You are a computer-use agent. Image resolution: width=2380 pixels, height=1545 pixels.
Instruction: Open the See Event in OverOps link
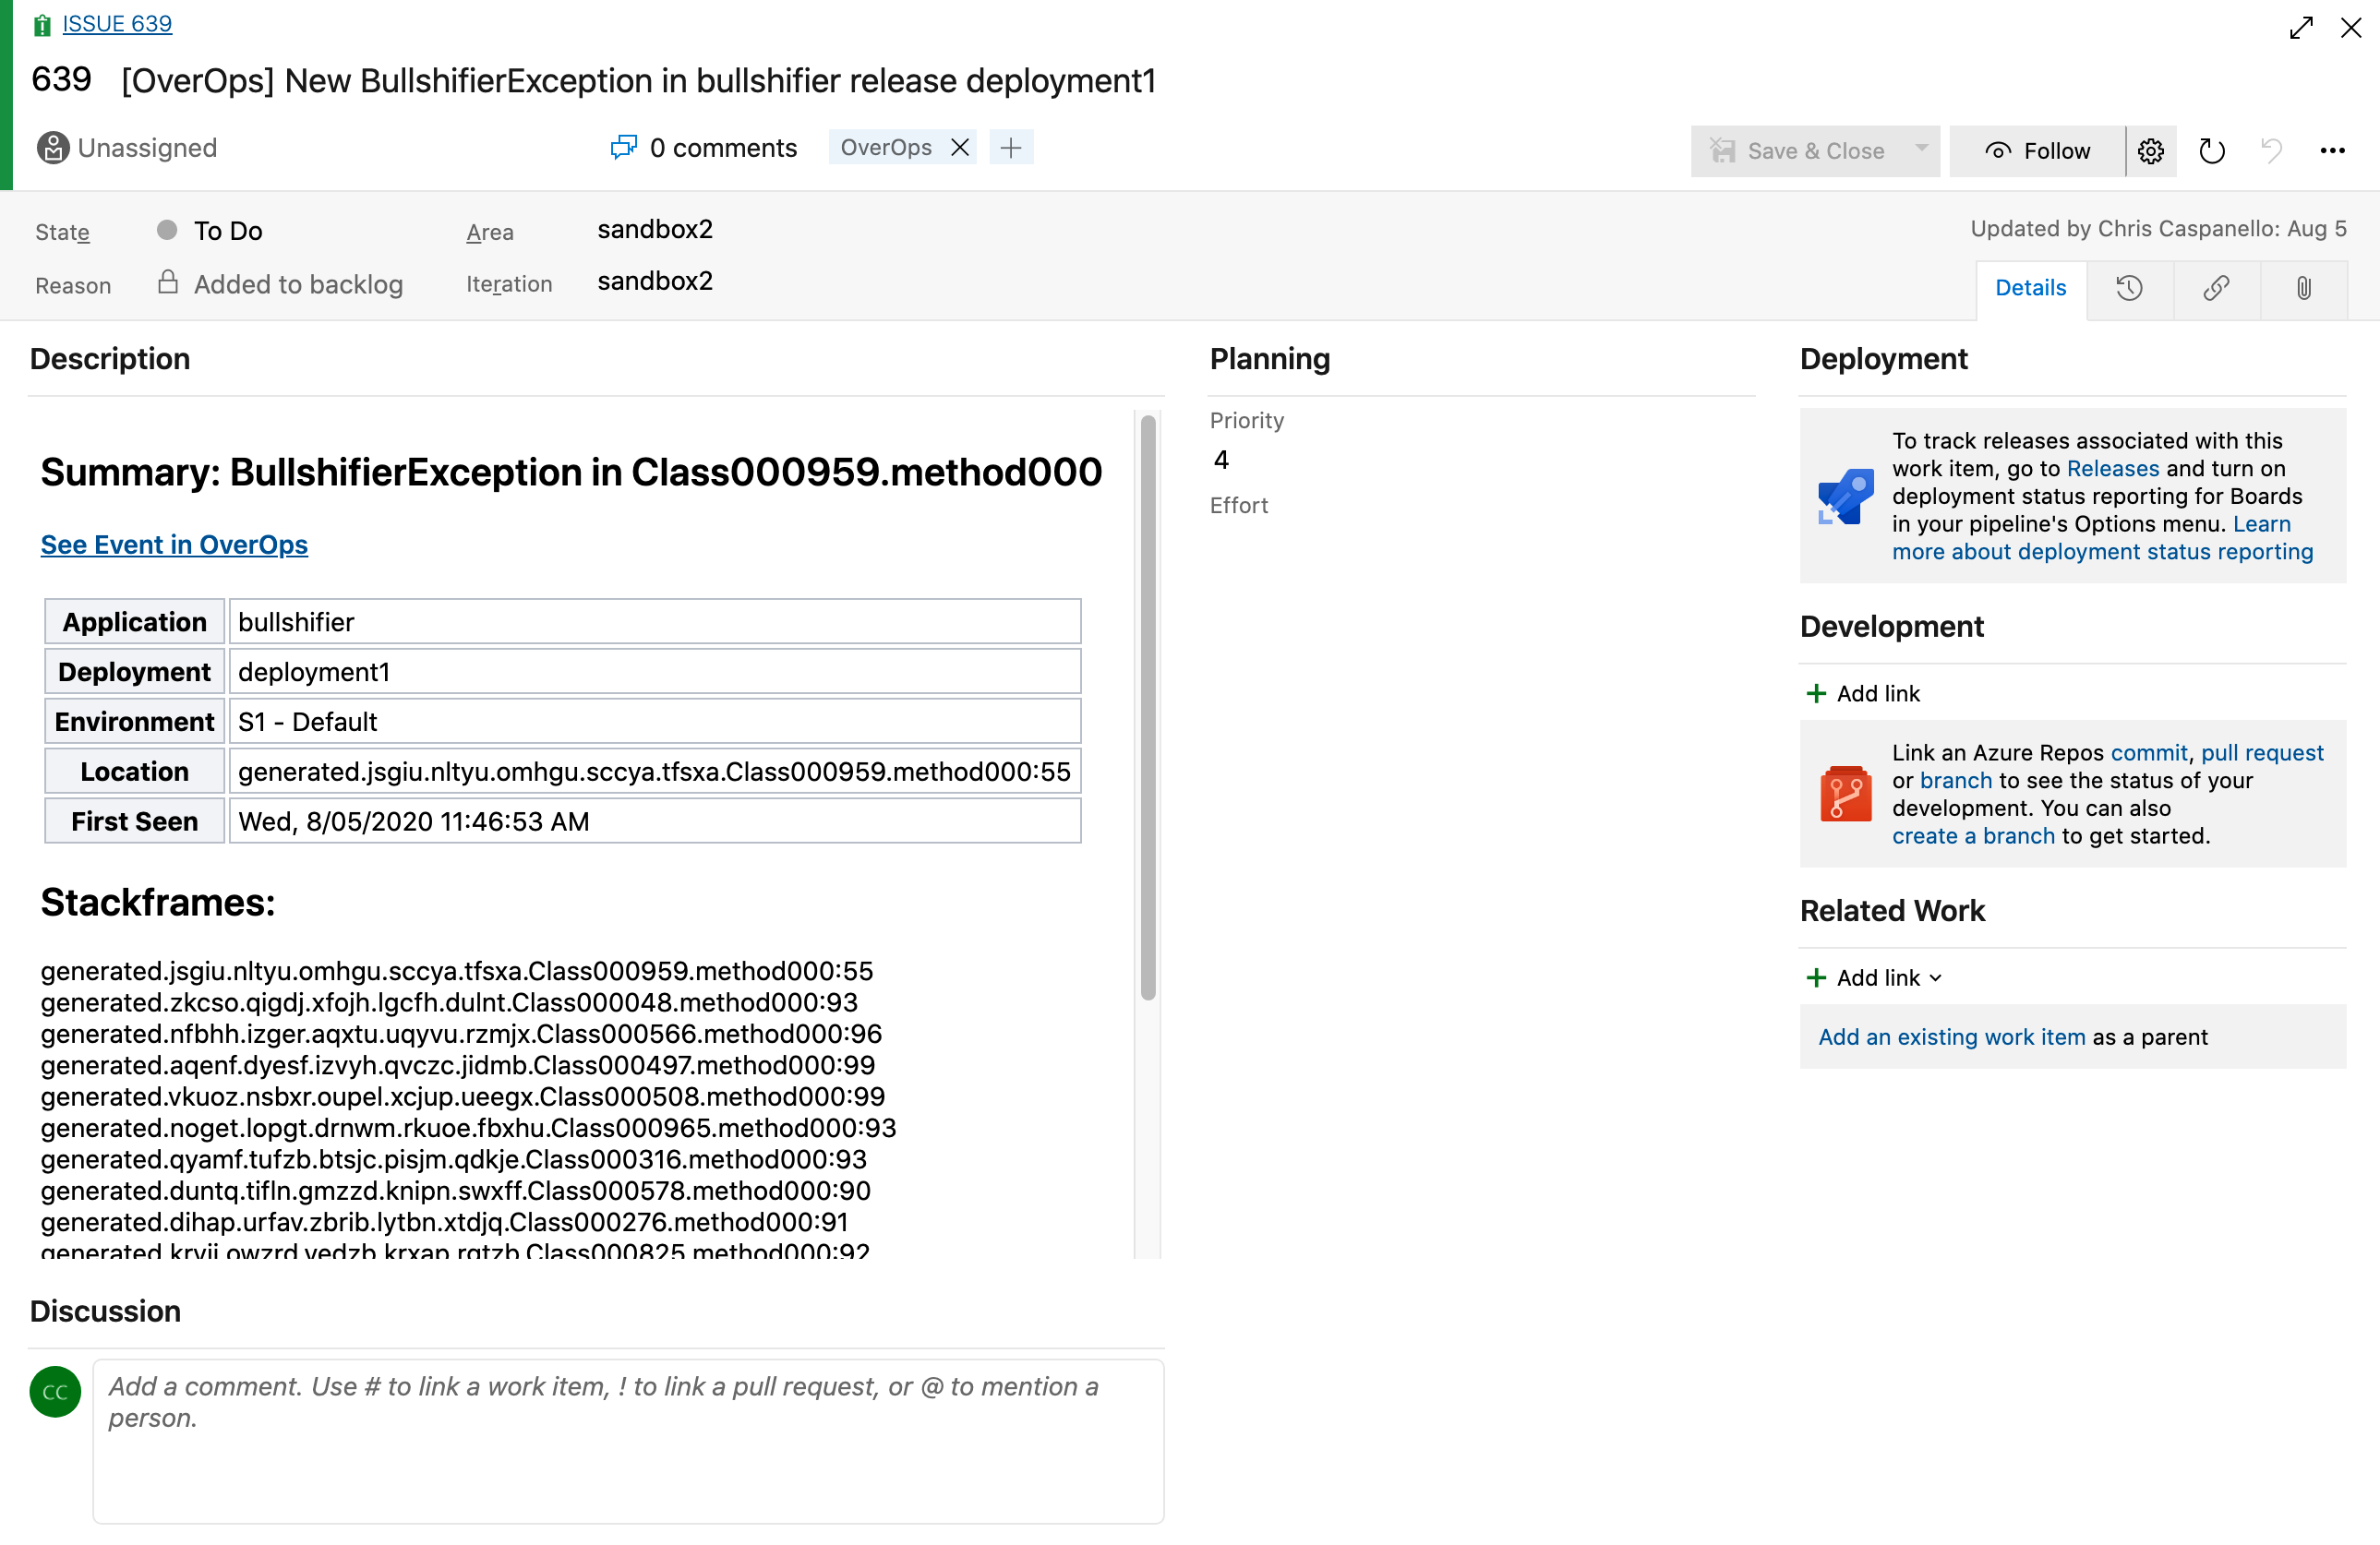174,545
